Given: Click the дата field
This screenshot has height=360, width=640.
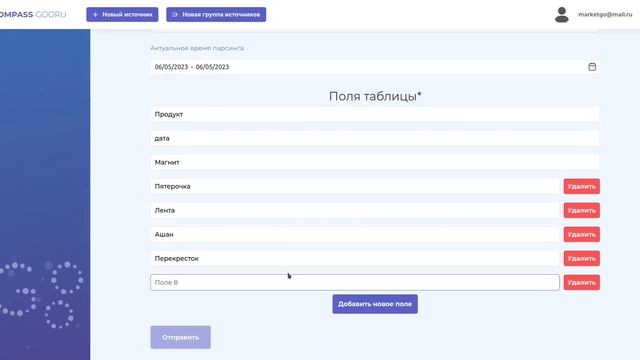Looking at the screenshot, I should tap(375, 138).
